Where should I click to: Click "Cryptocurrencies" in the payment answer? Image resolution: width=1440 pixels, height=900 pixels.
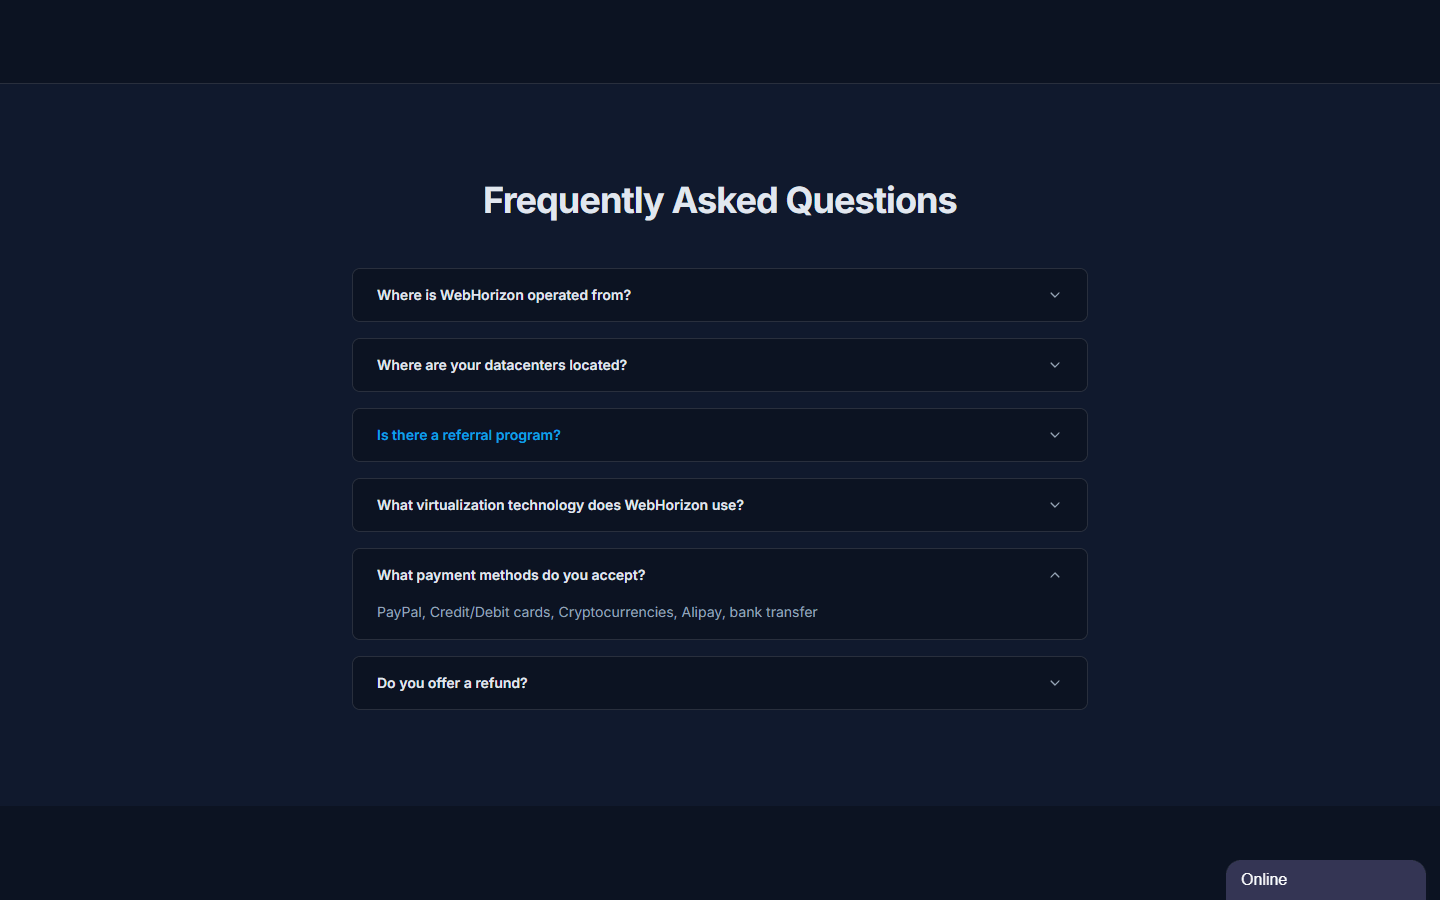[x=616, y=612]
